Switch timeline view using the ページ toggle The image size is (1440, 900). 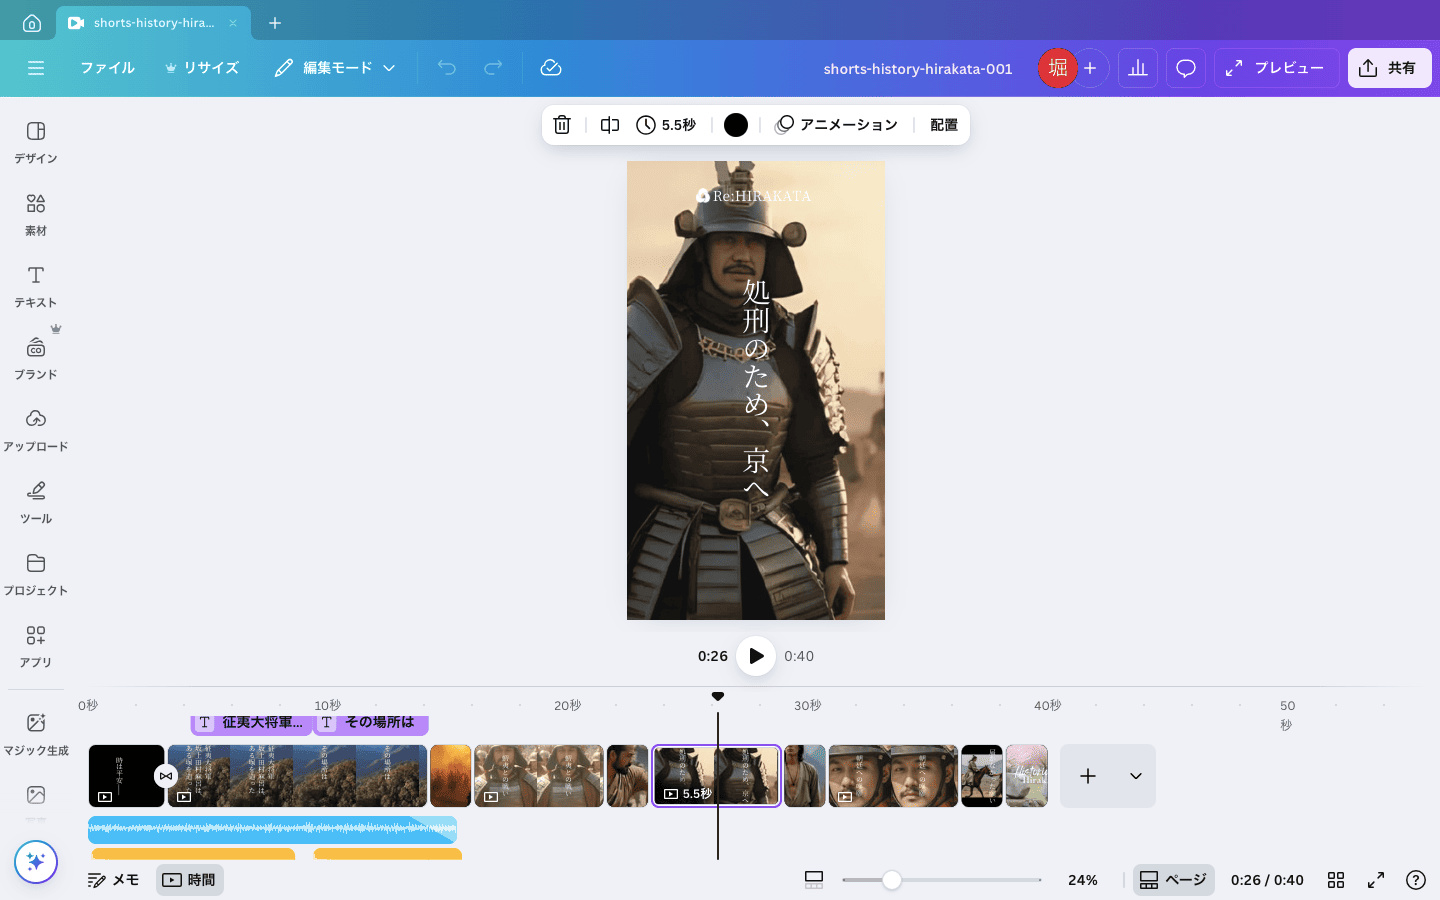point(1174,880)
